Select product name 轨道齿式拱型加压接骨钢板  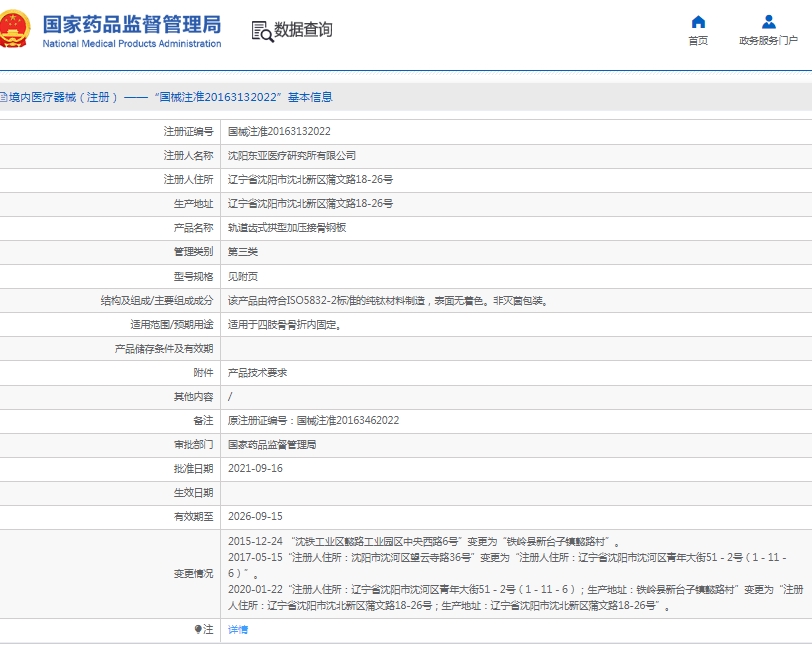coord(287,228)
